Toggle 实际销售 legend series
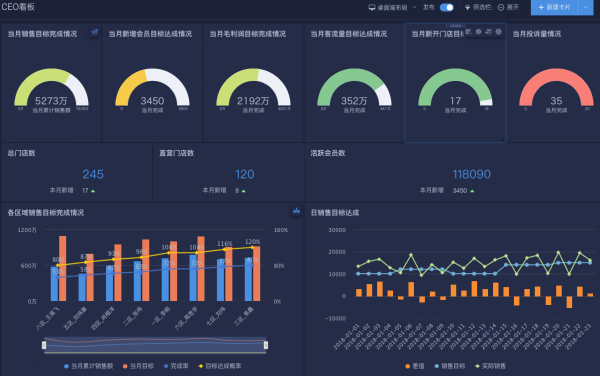Viewport: 600px width, 376px height. click(490, 366)
